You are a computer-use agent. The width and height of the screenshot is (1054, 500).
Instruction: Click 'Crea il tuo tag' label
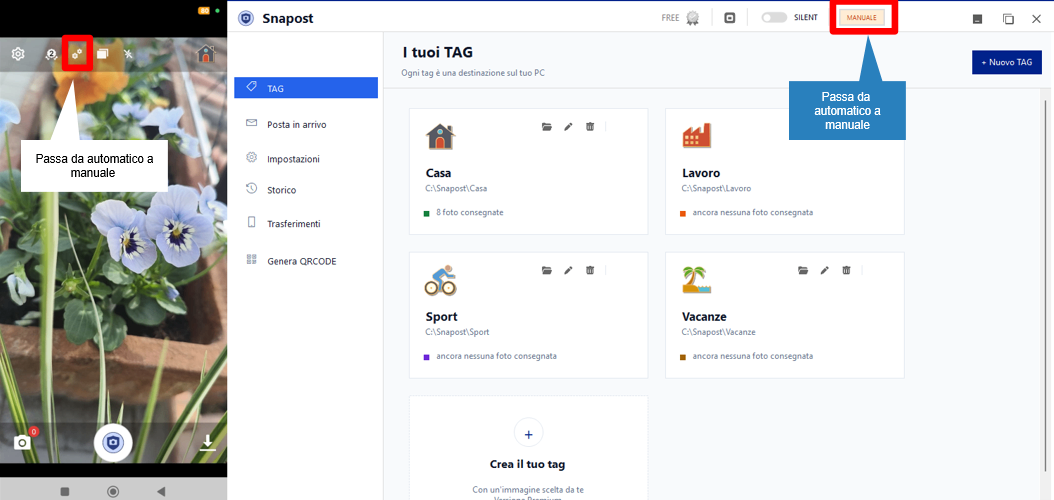click(x=528, y=464)
